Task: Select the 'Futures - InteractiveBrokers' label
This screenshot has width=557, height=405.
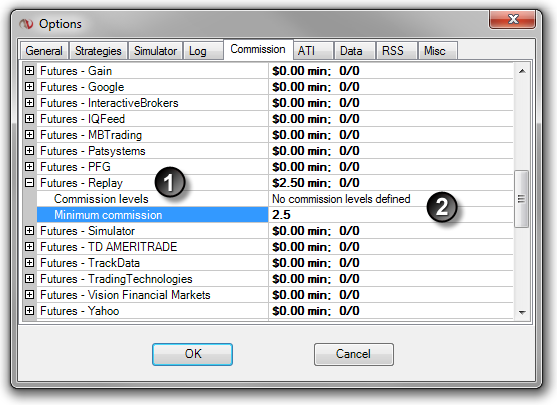Action: click(109, 103)
